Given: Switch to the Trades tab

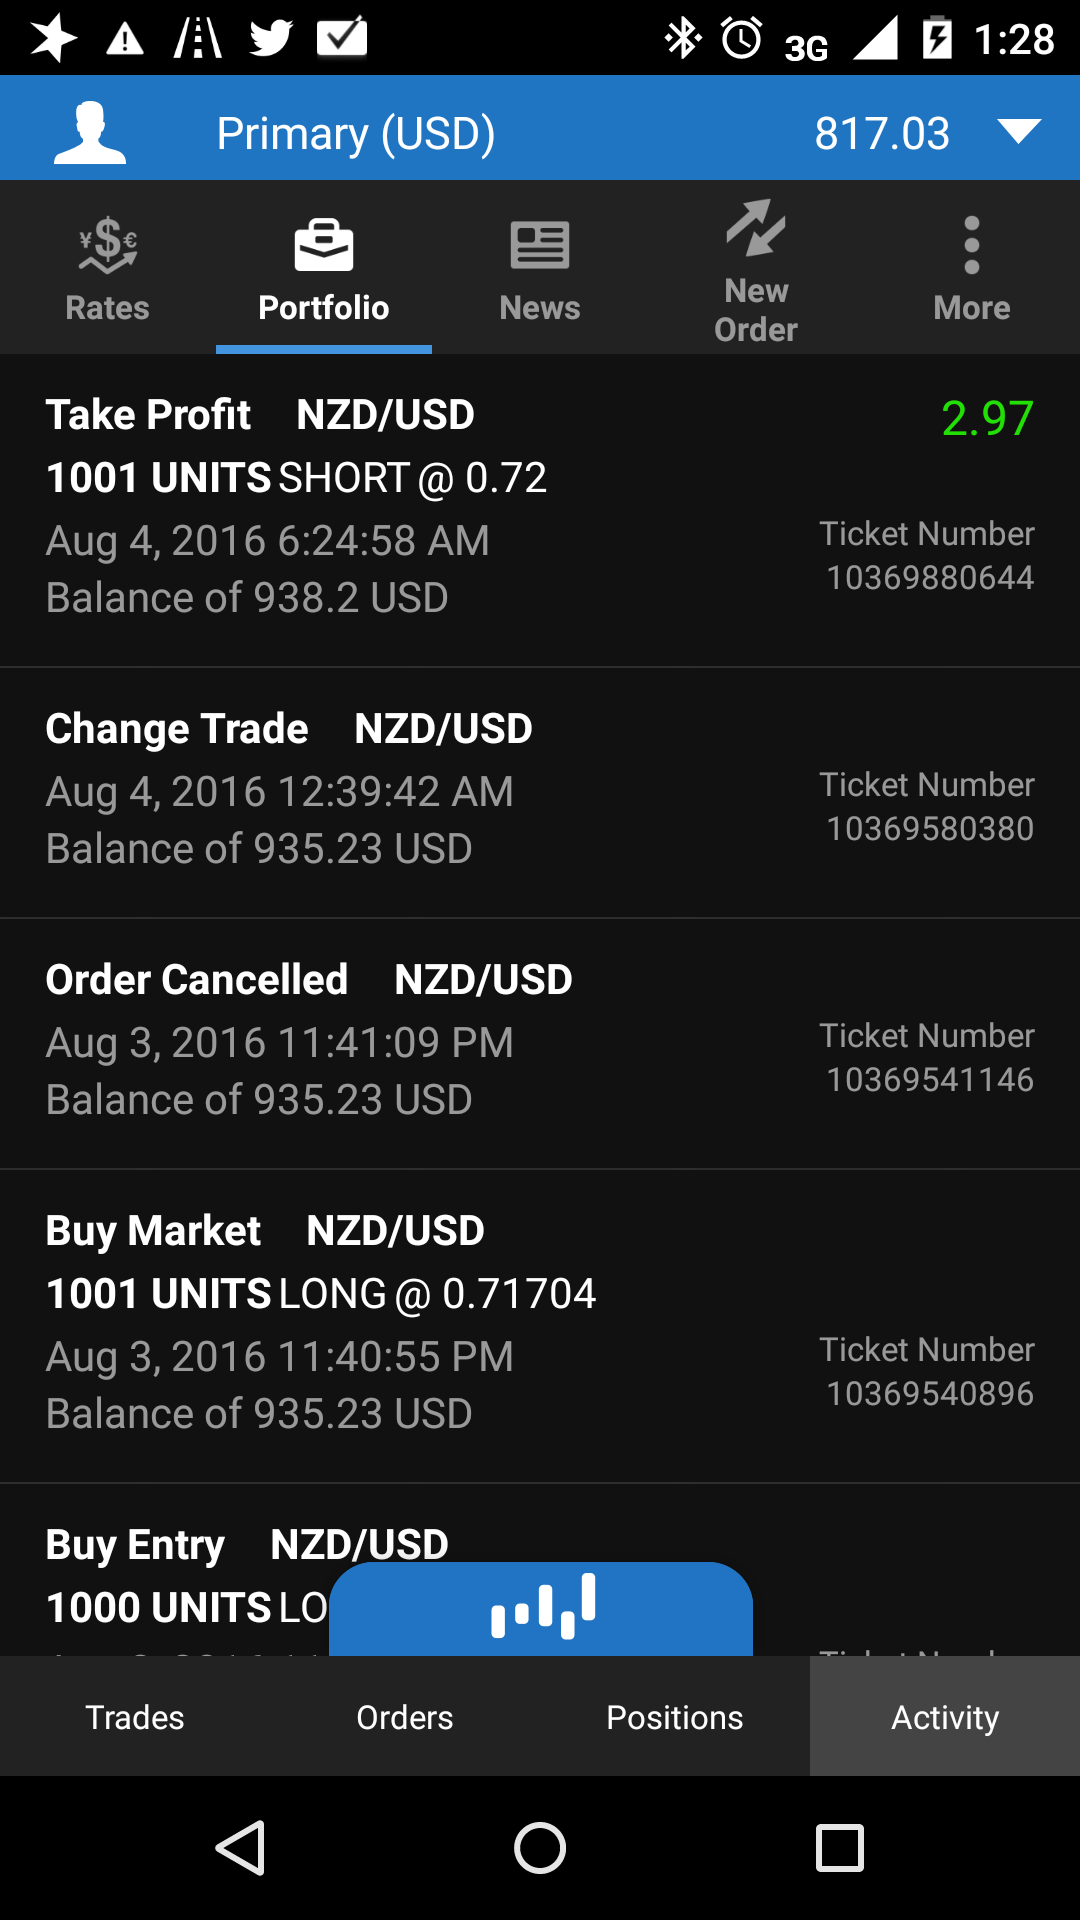Looking at the screenshot, I should [135, 1717].
